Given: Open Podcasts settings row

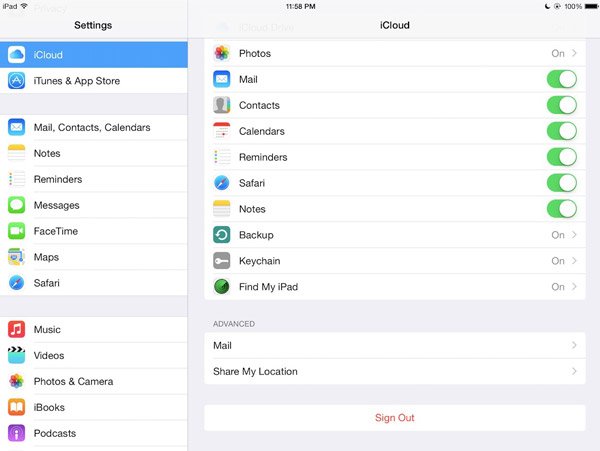Looking at the screenshot, I should click(94, 433).
